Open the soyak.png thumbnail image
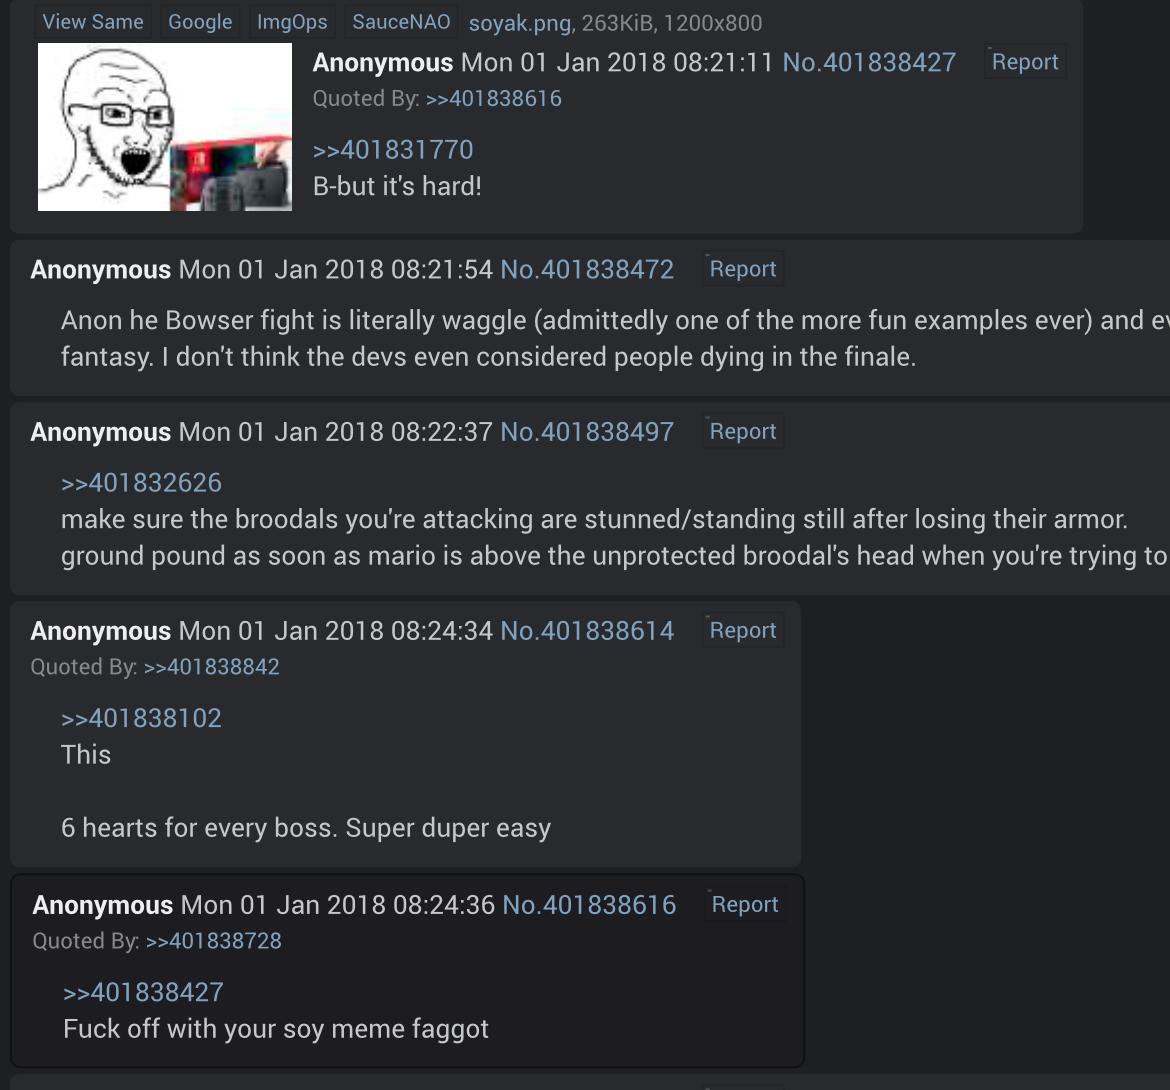 tap(165, 127)
